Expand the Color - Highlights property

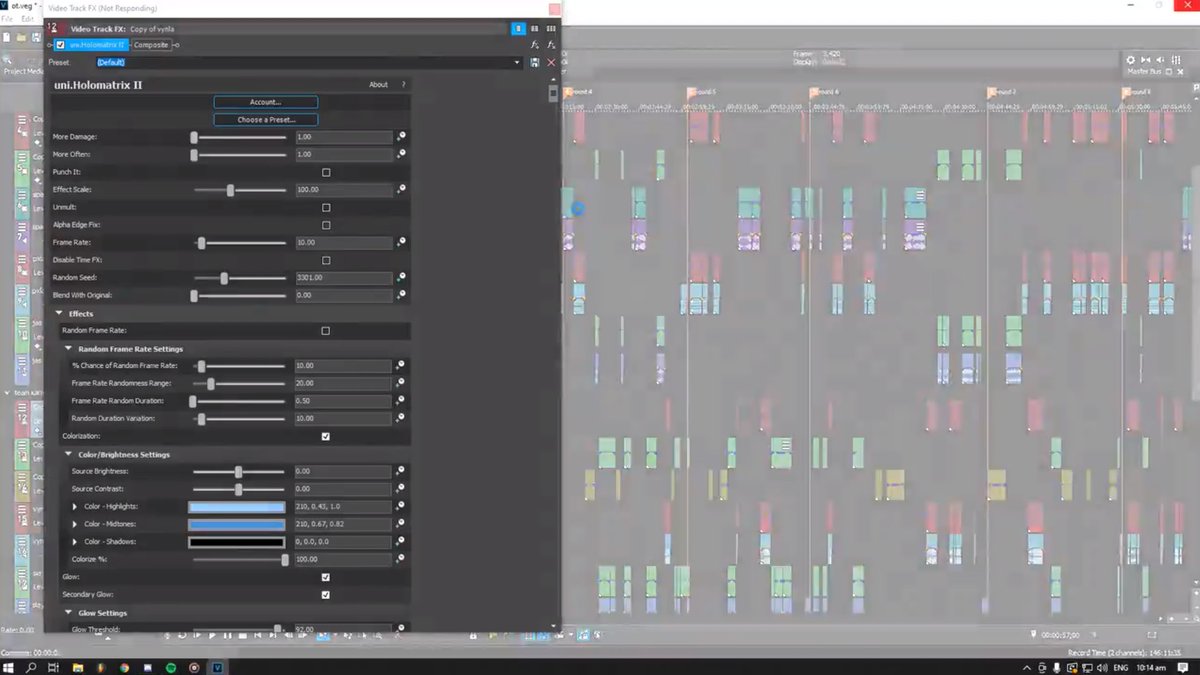click(75, 507)
